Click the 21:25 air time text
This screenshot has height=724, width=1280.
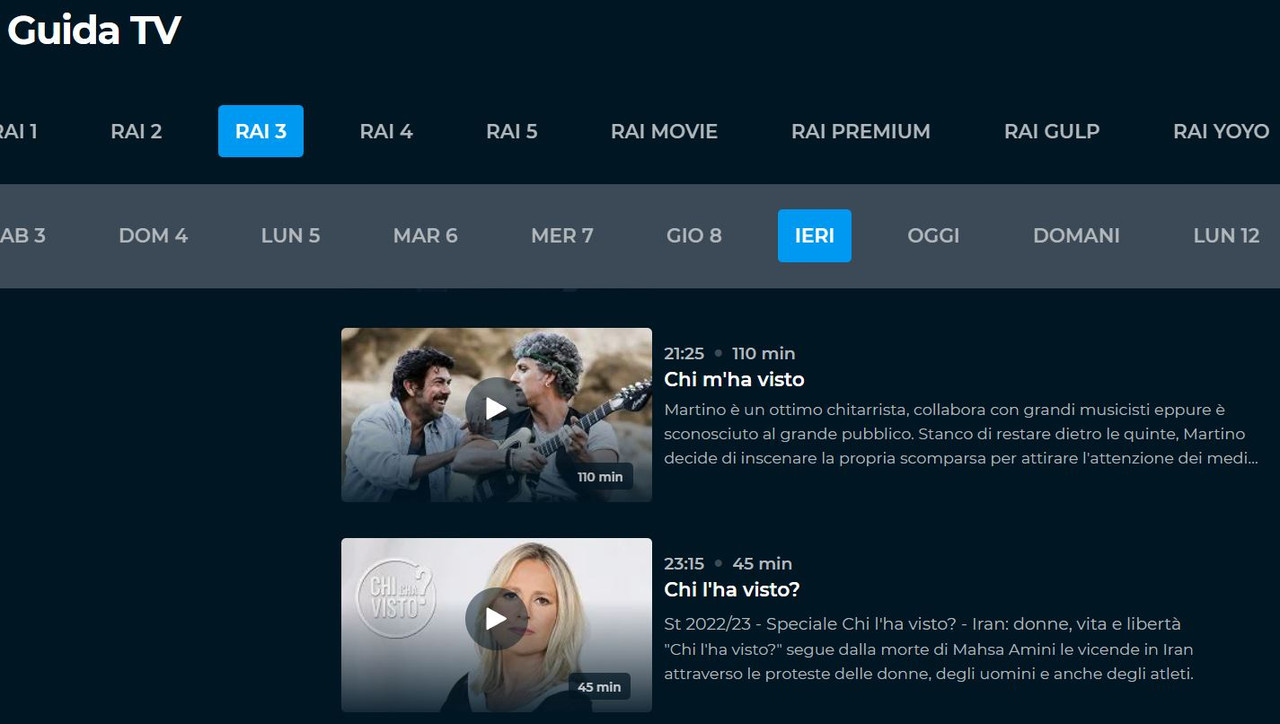(684, 353)
